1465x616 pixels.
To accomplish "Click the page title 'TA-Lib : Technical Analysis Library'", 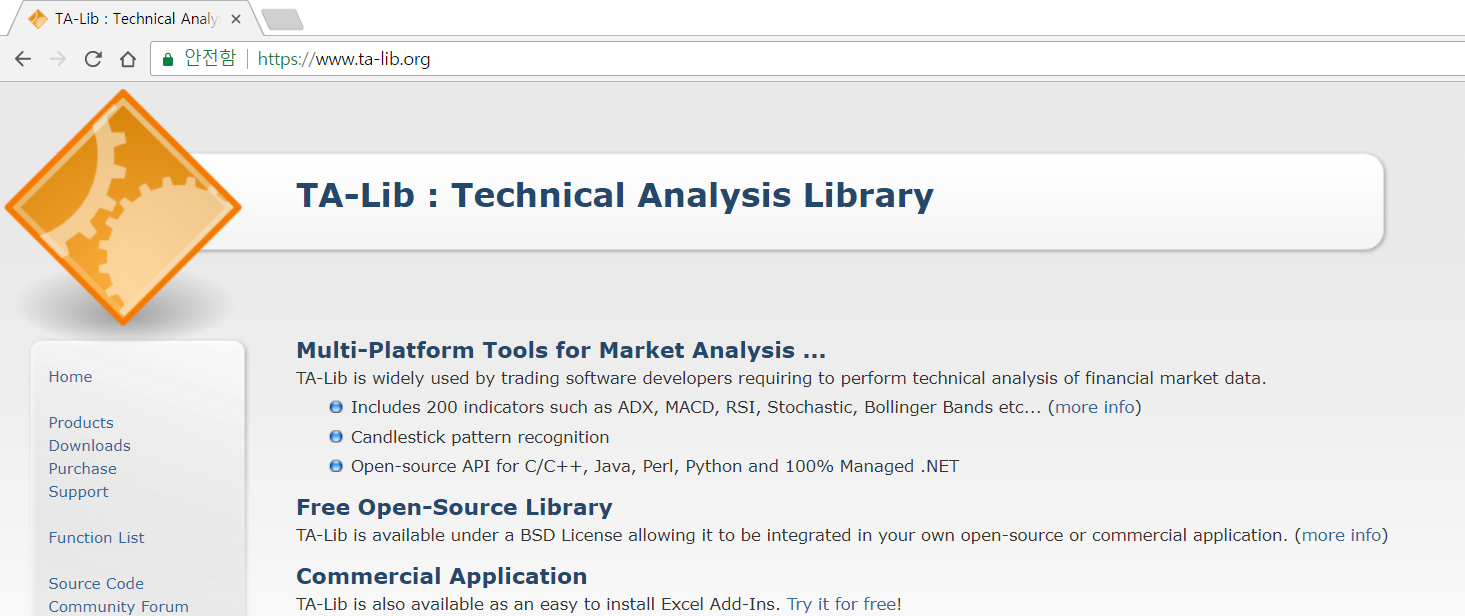I will click(x=615, y=195).
